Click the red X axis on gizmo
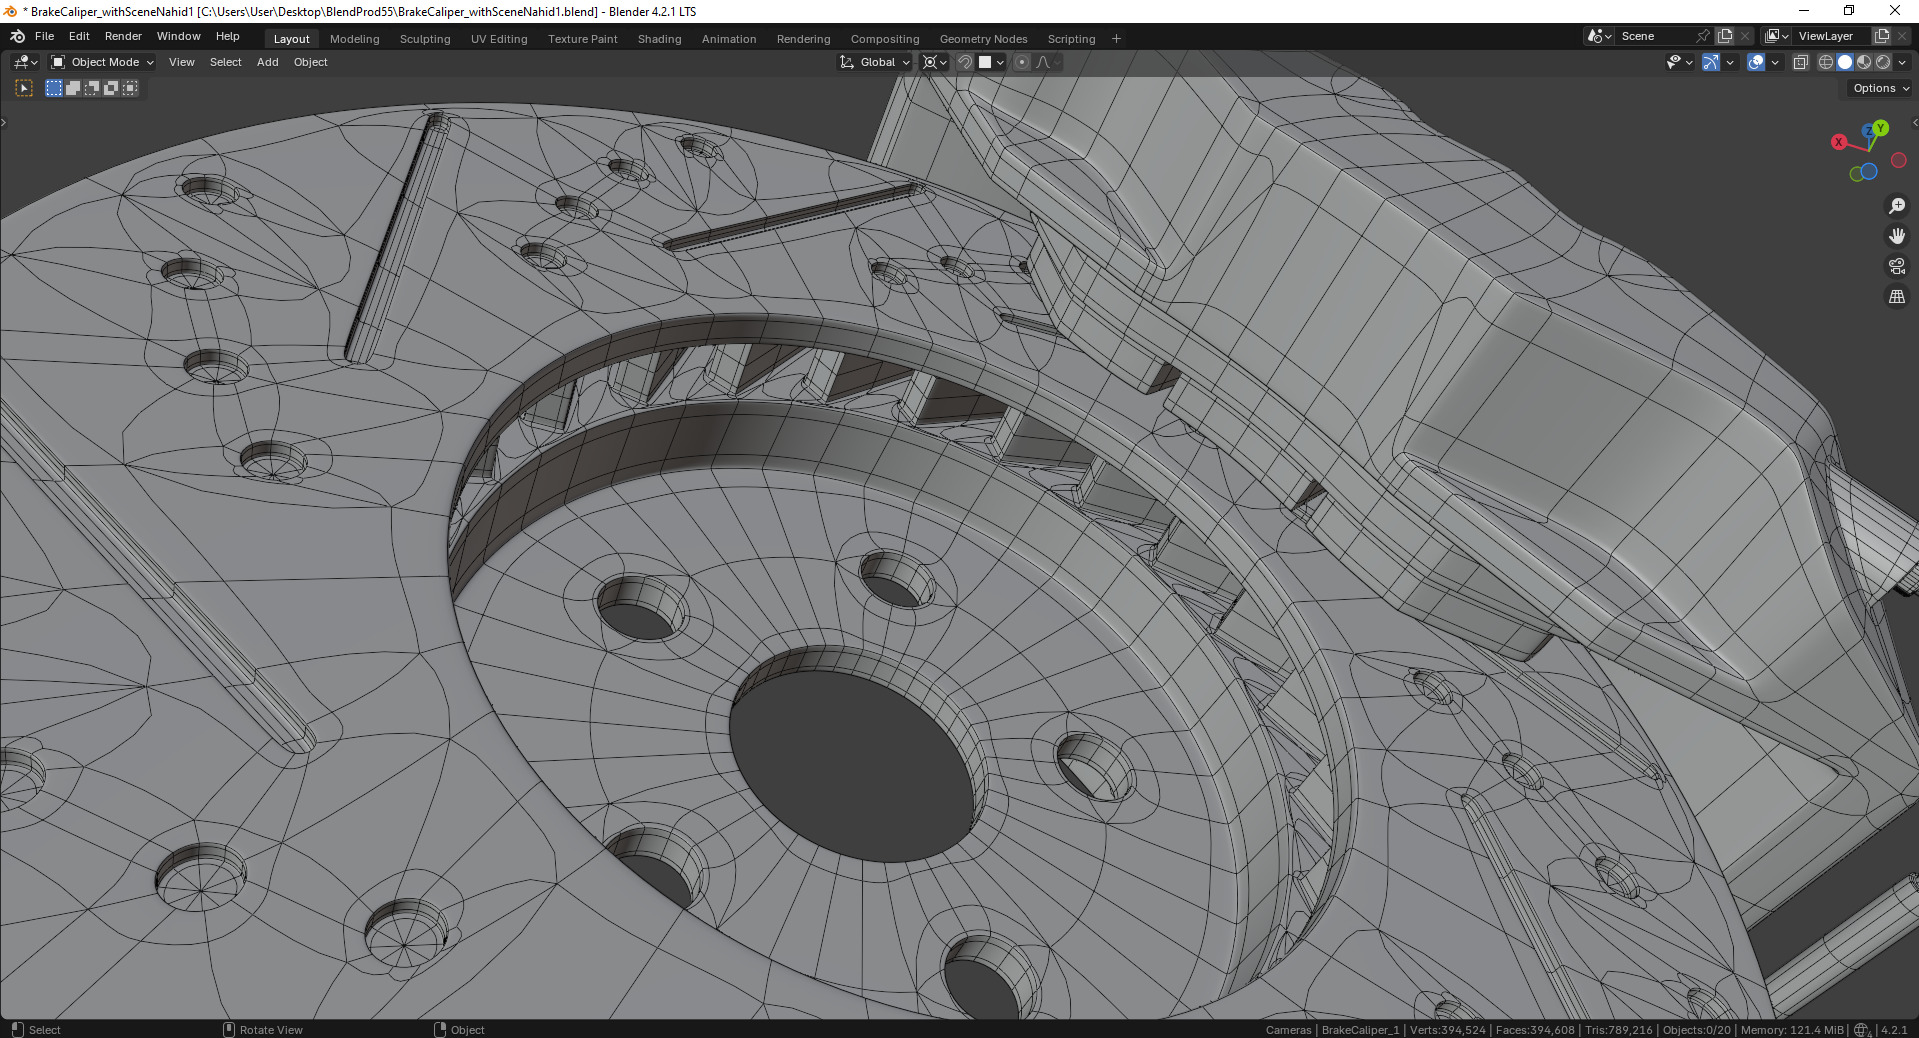This screenshot has height=1038, width=1919. [1838, 142]
